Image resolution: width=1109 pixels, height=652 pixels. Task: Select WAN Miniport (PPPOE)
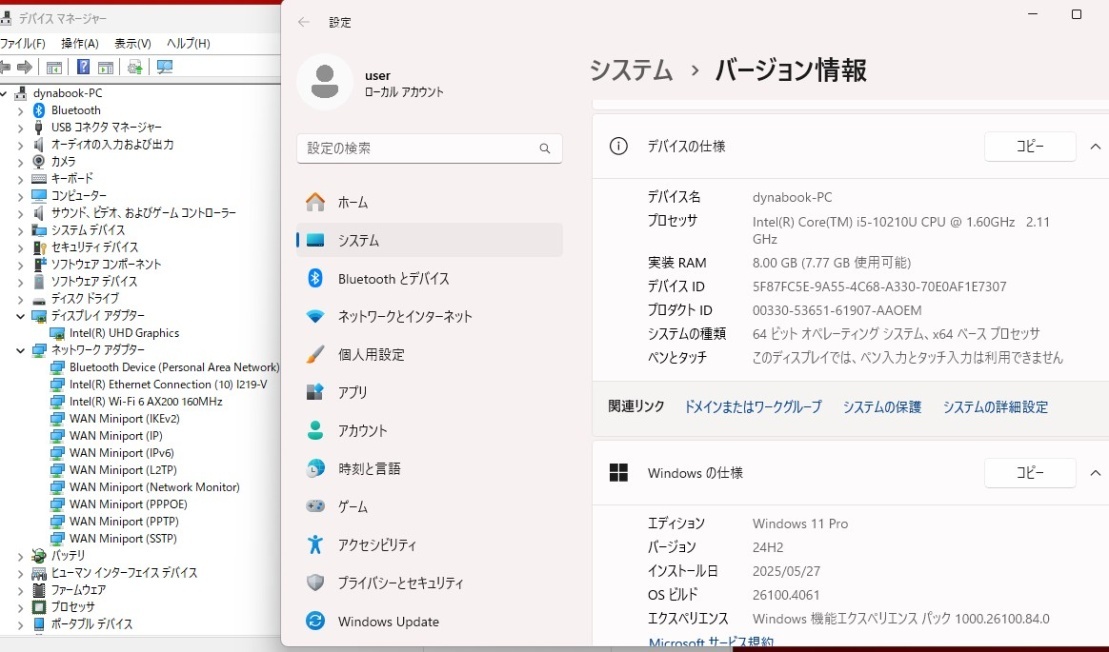[x=128, y=504]
